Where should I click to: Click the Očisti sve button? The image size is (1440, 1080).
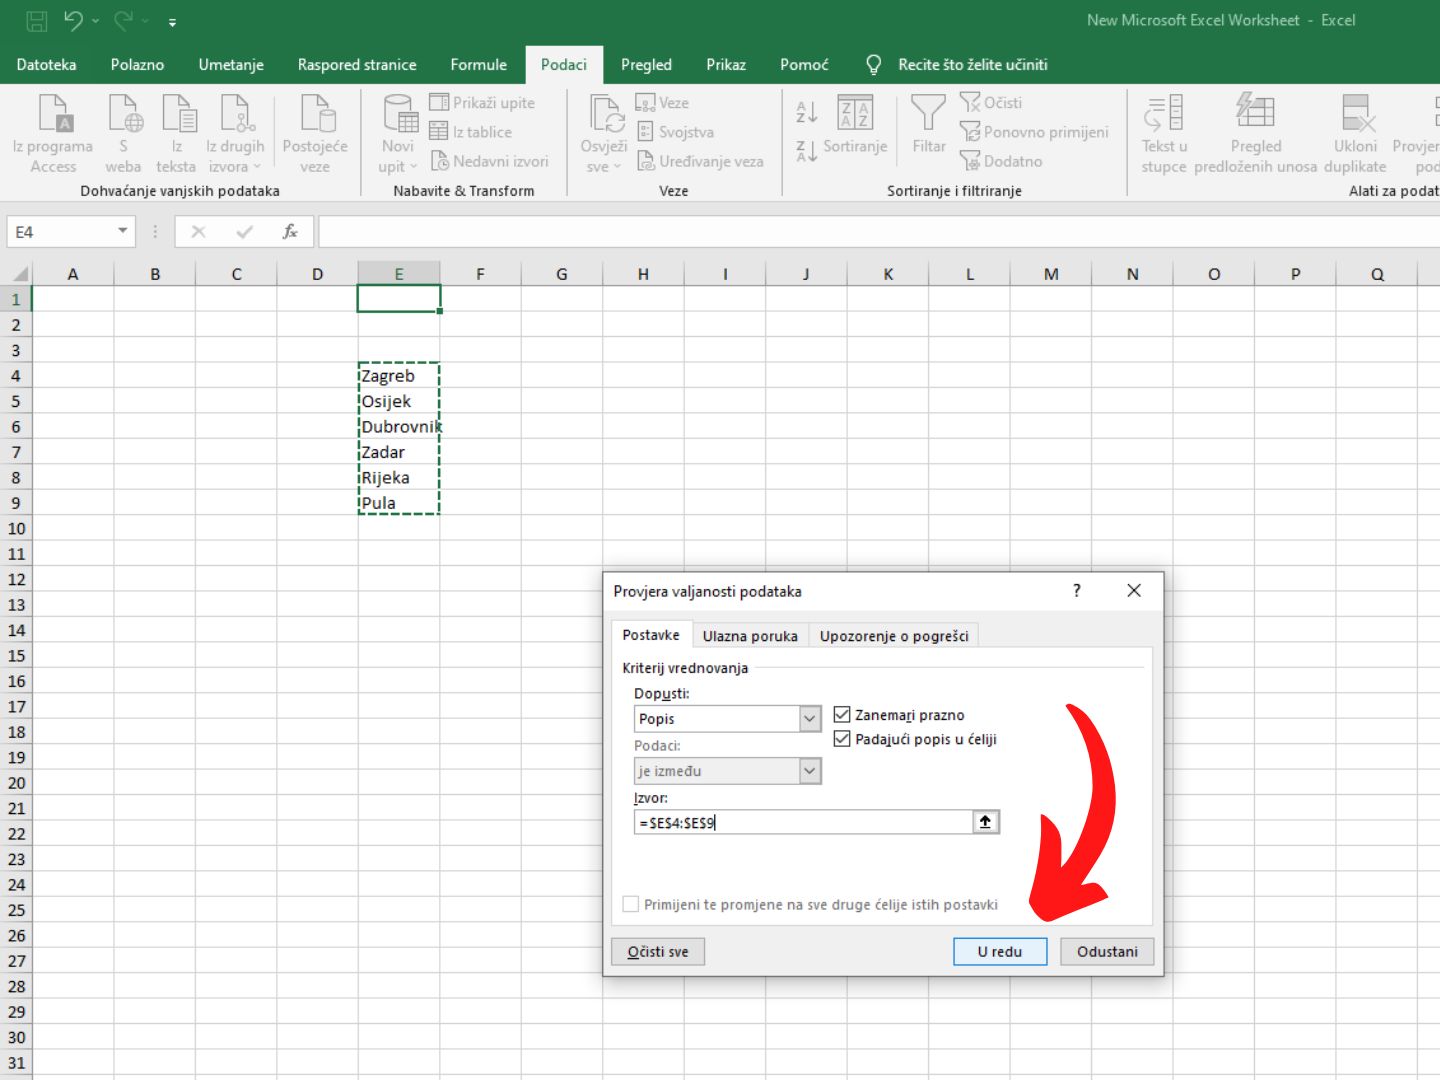[657, 952]
